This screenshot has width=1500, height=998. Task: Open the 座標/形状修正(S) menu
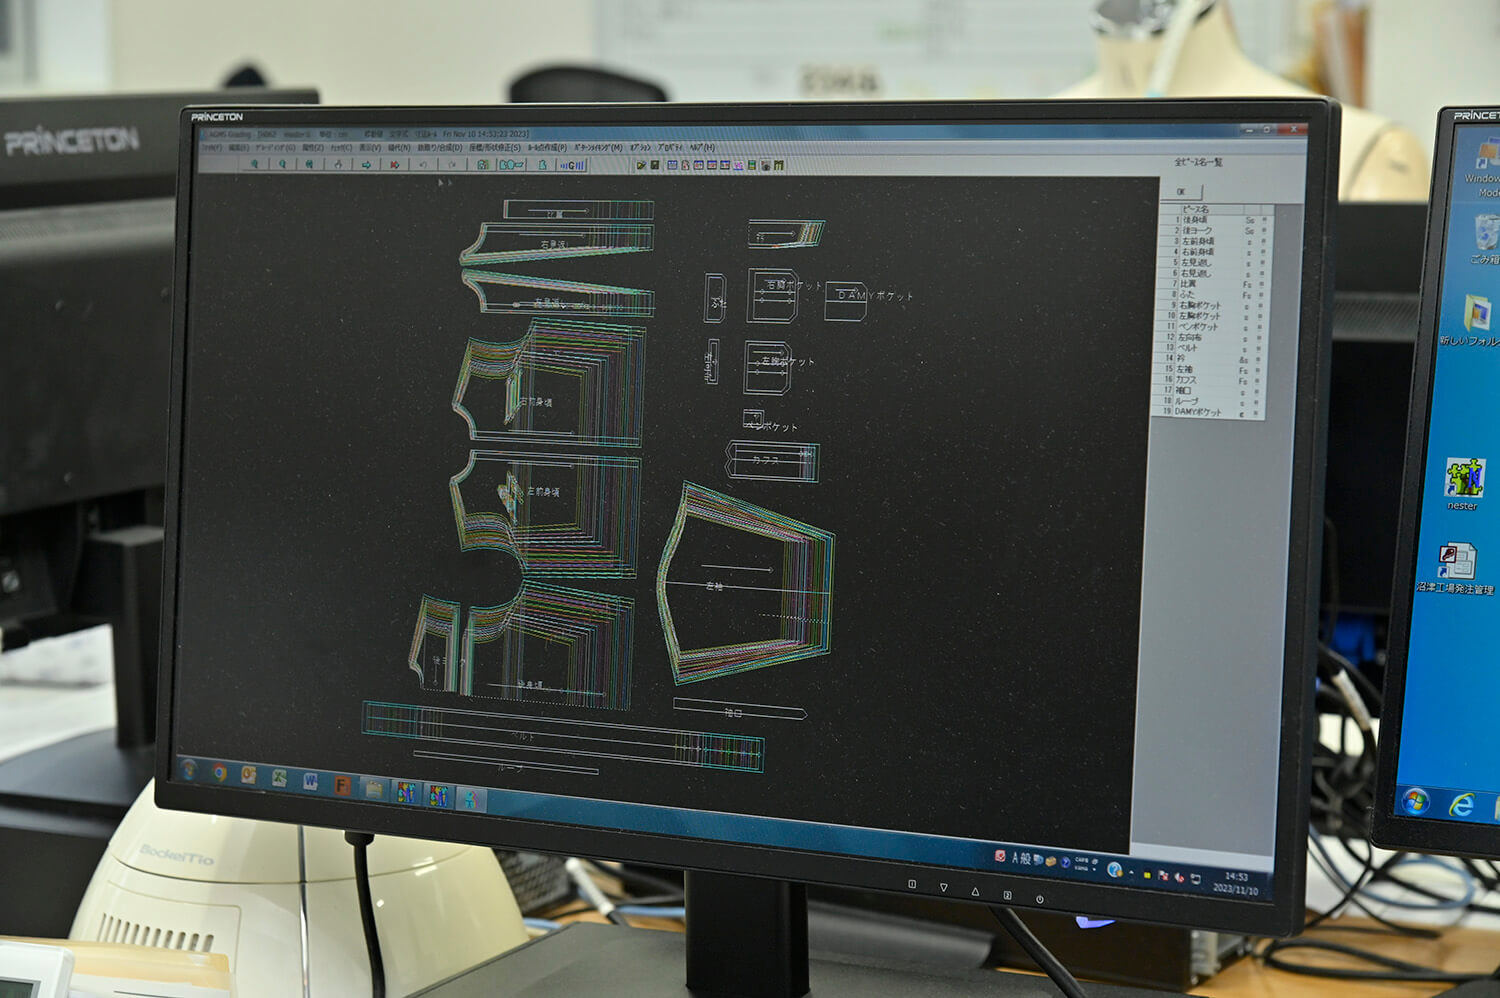point(495,147)
